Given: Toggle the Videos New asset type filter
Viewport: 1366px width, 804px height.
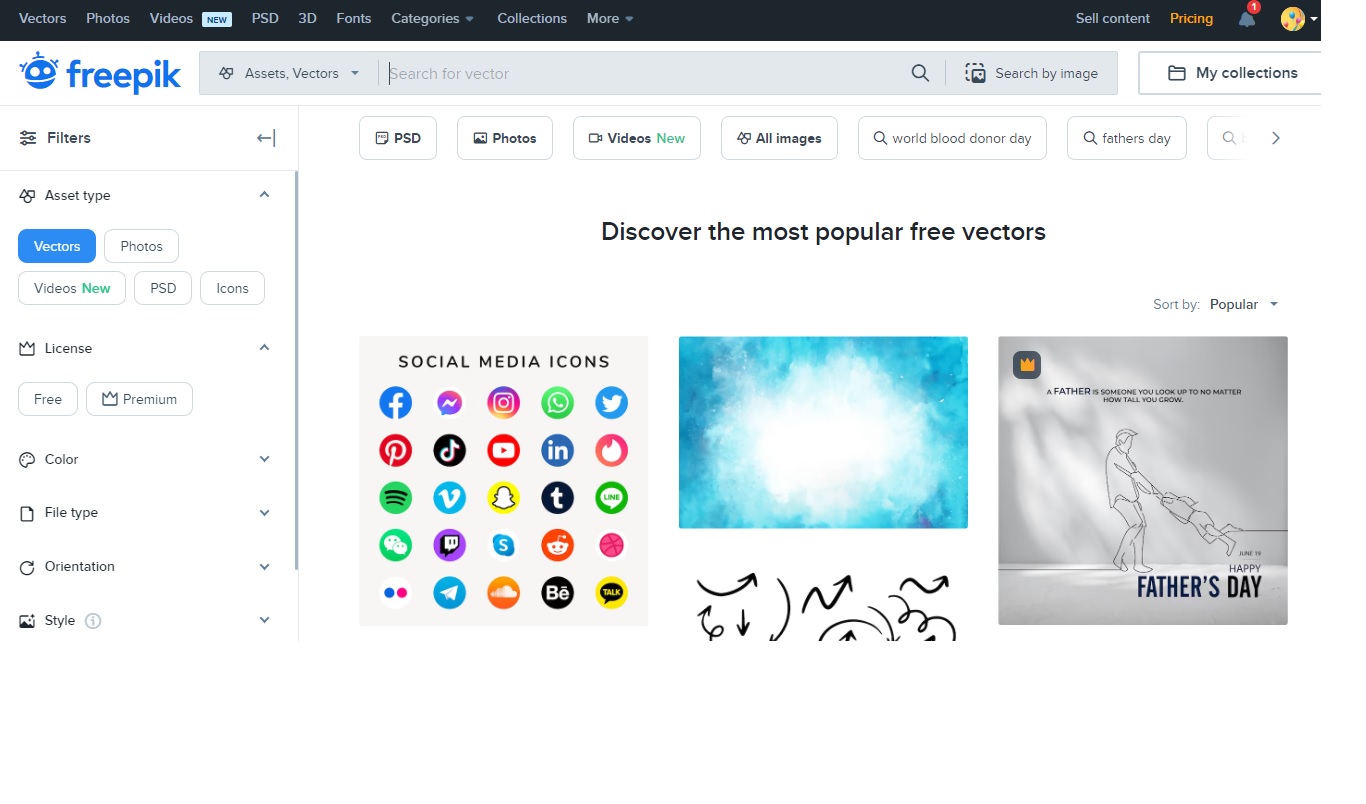Looking at the screenshot, I should (x=72, y=288).
